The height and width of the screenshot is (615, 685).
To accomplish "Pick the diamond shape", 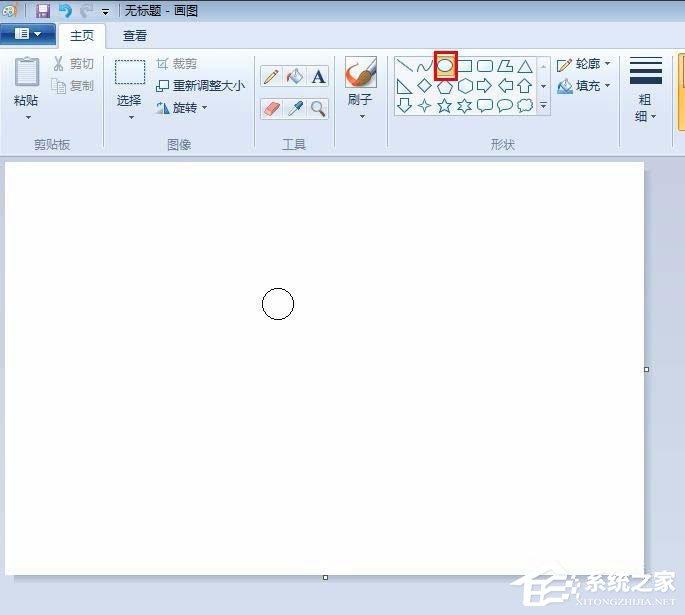I will [x=424, y=86].
